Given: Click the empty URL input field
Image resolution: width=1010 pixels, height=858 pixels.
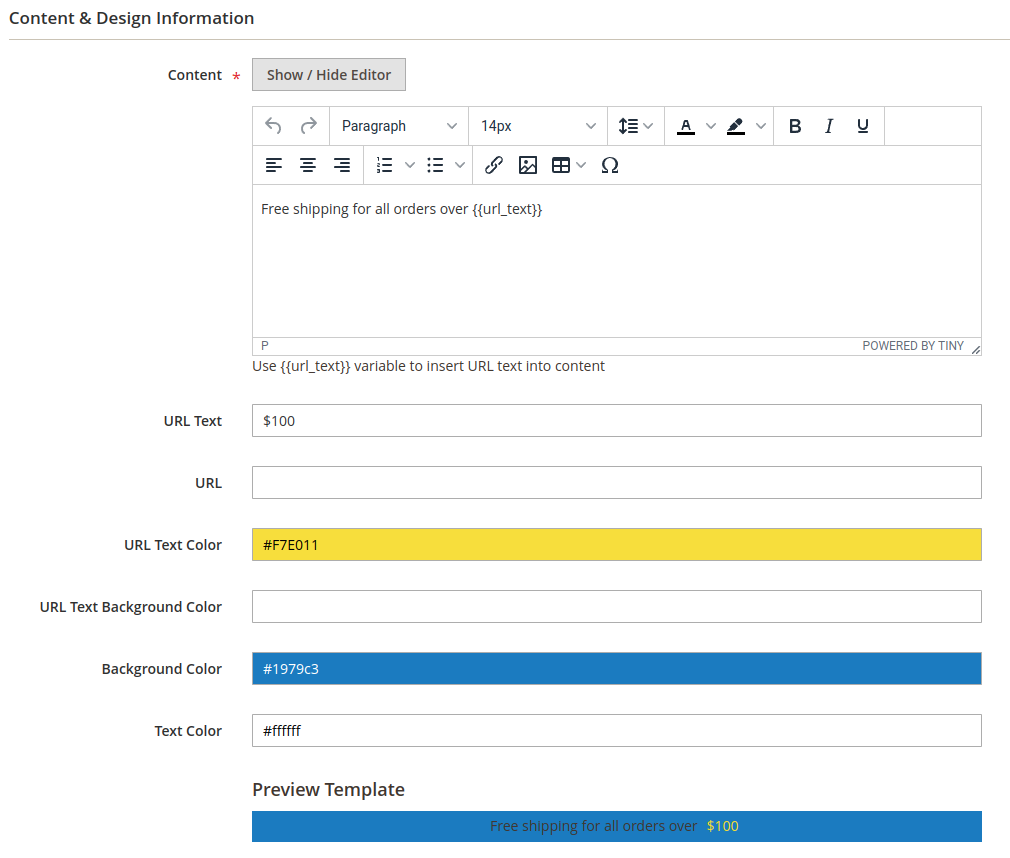Looking at the screenshot, I should click(616, 482).
